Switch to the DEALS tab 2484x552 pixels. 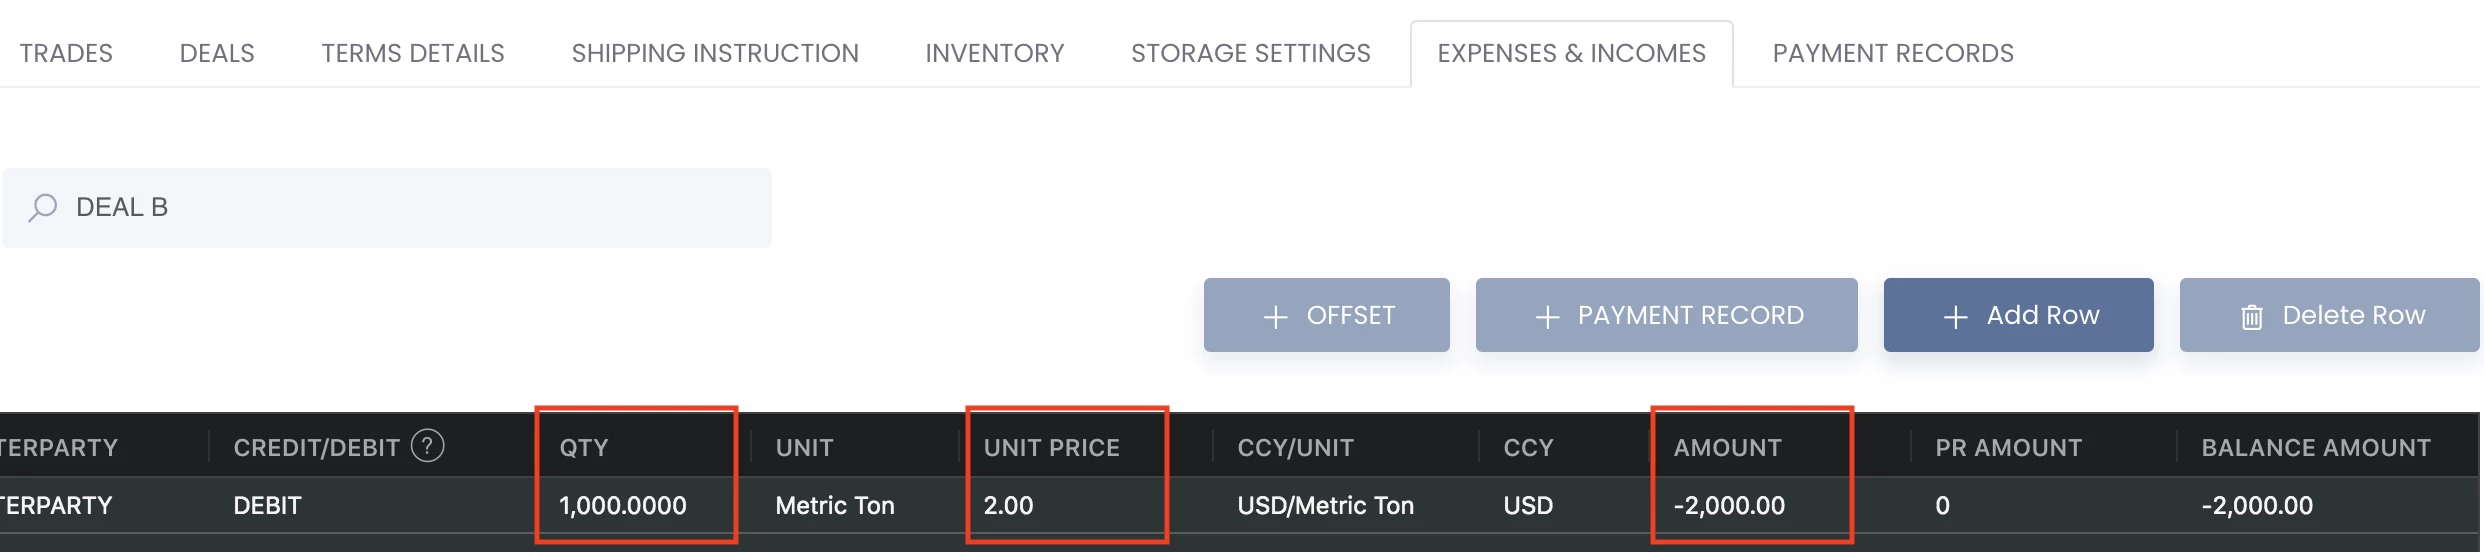point(217,53)
